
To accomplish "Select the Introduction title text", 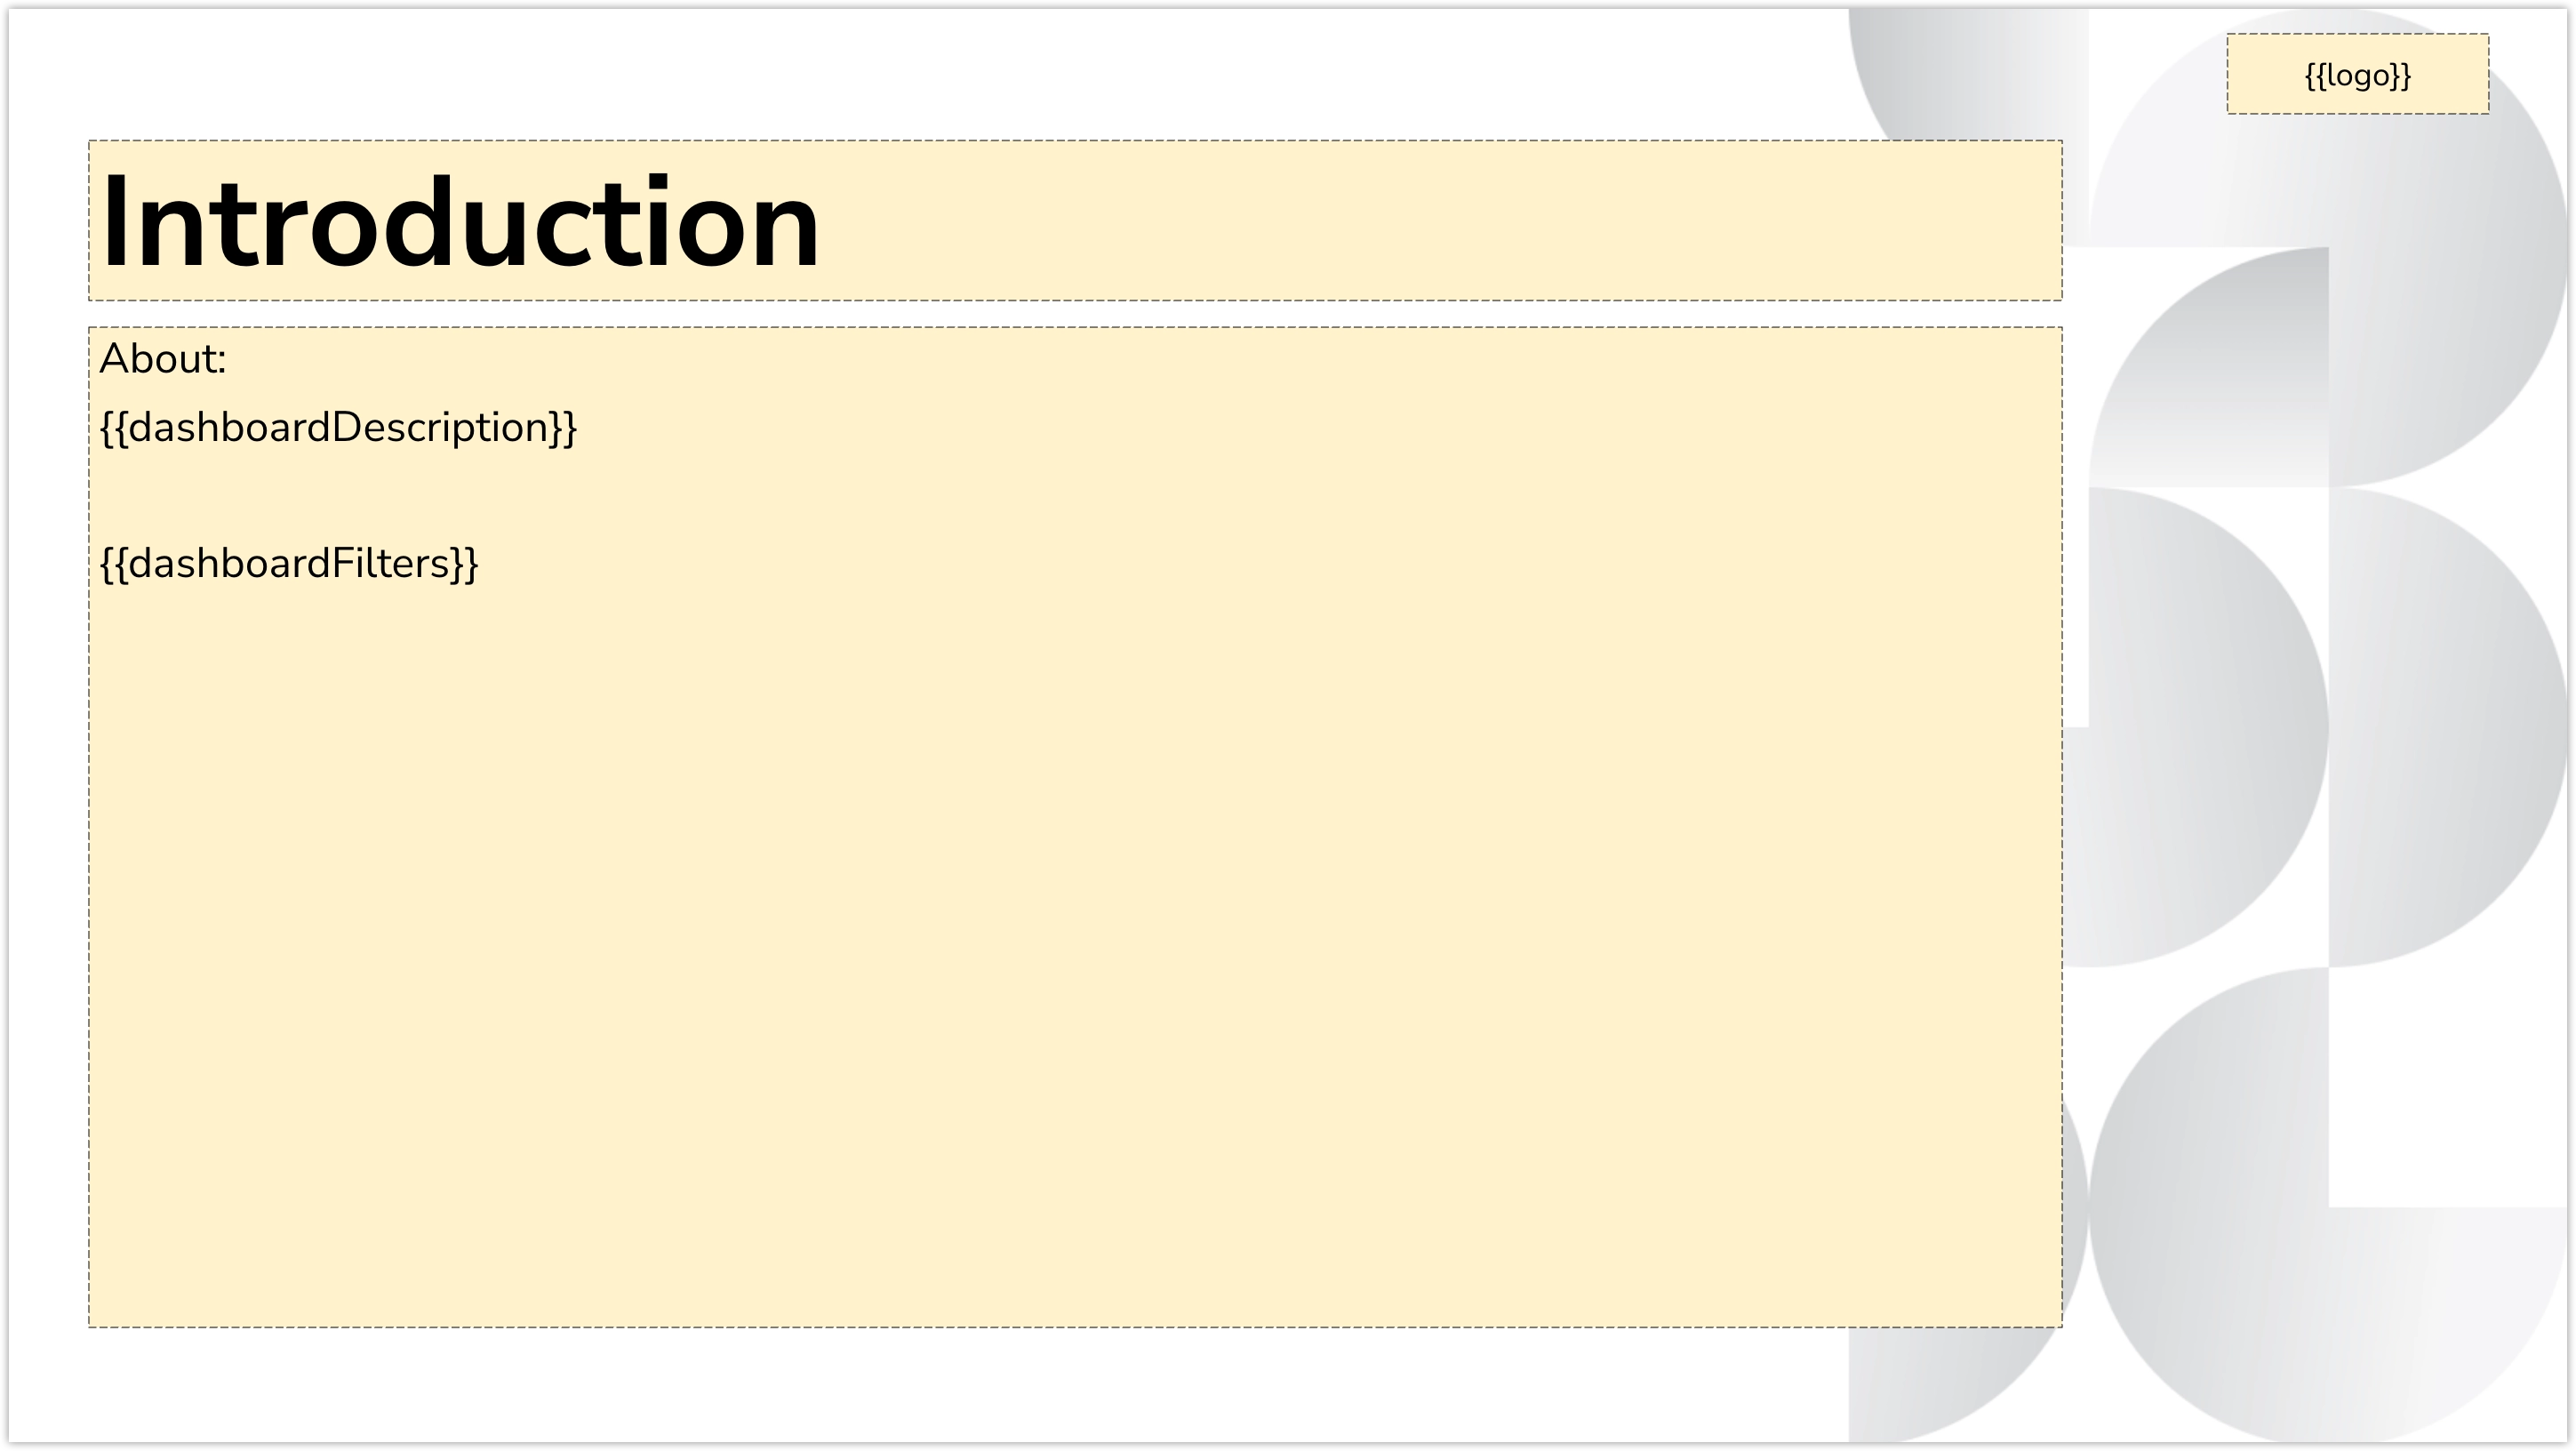I will click(460, 222).
